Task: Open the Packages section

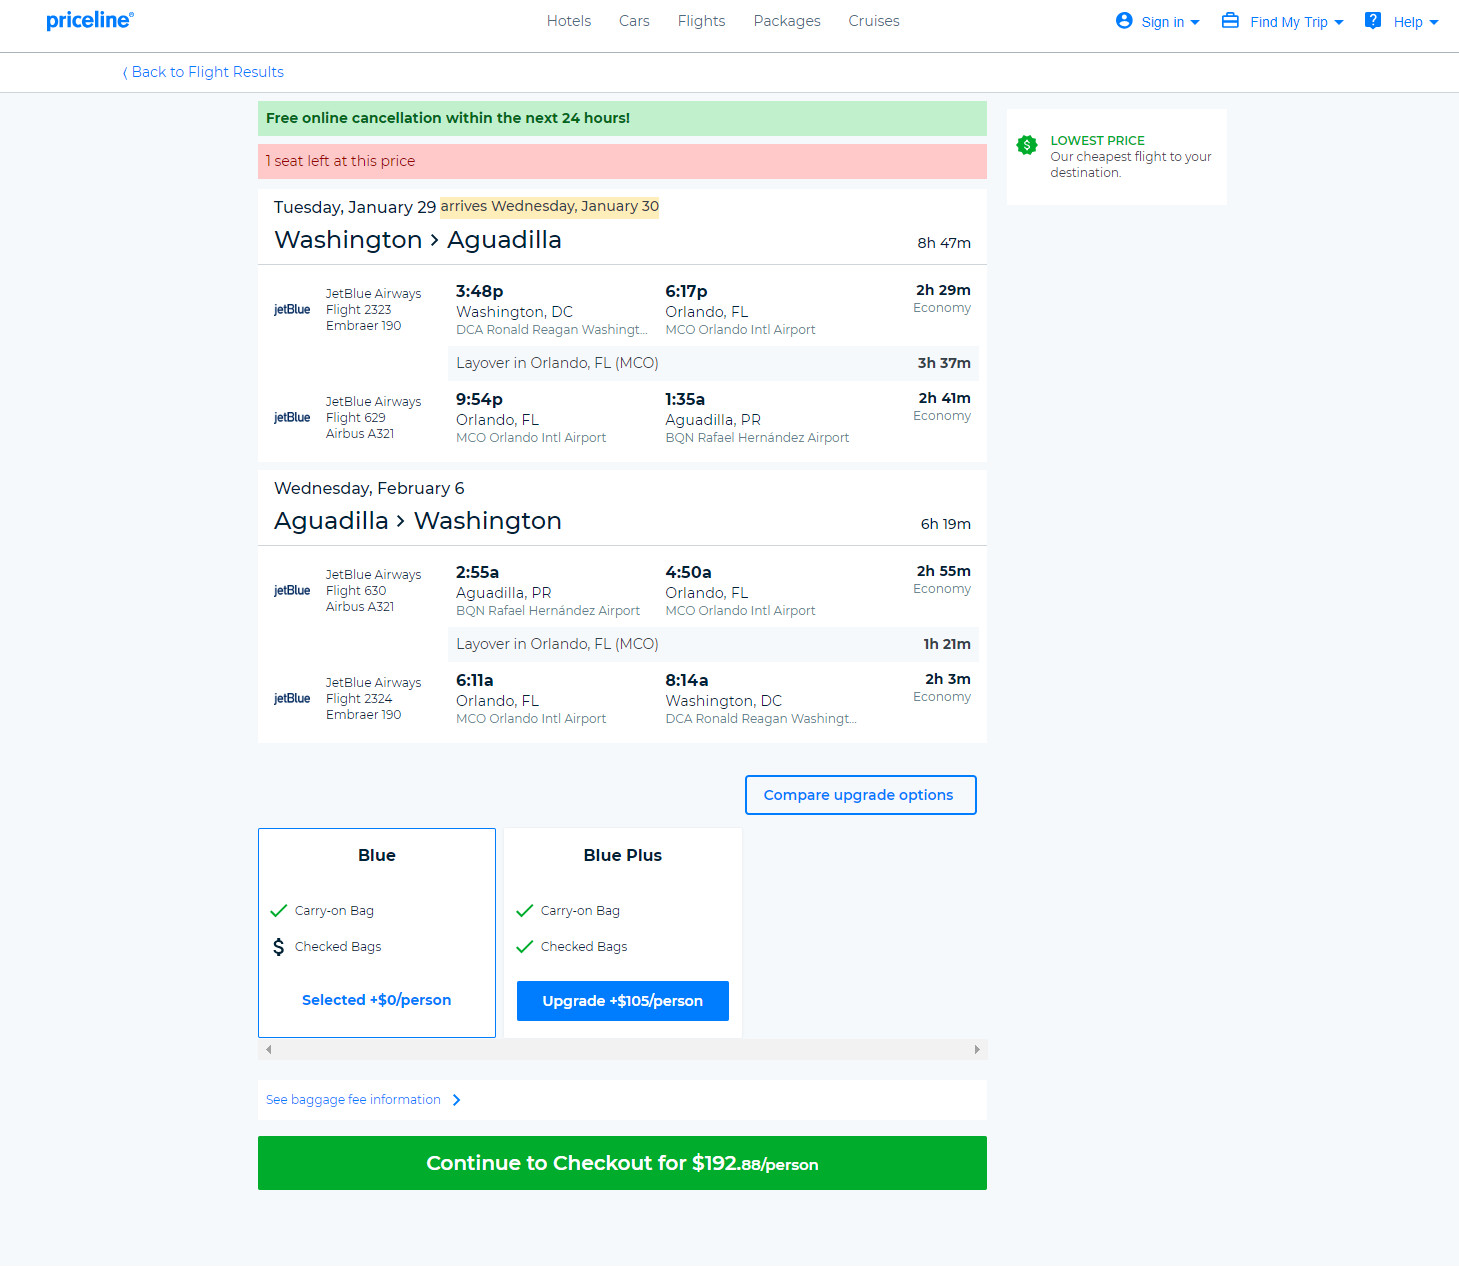Action: tap(787, 21)
